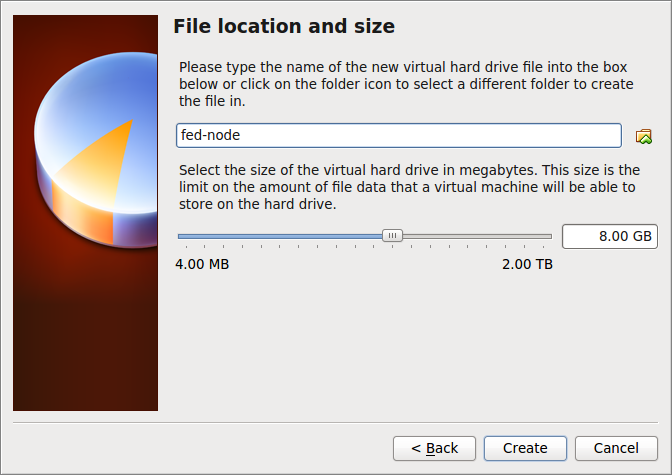
Task: Click the 2.00 TB maximum size label
Action: [x=527, y=264]
